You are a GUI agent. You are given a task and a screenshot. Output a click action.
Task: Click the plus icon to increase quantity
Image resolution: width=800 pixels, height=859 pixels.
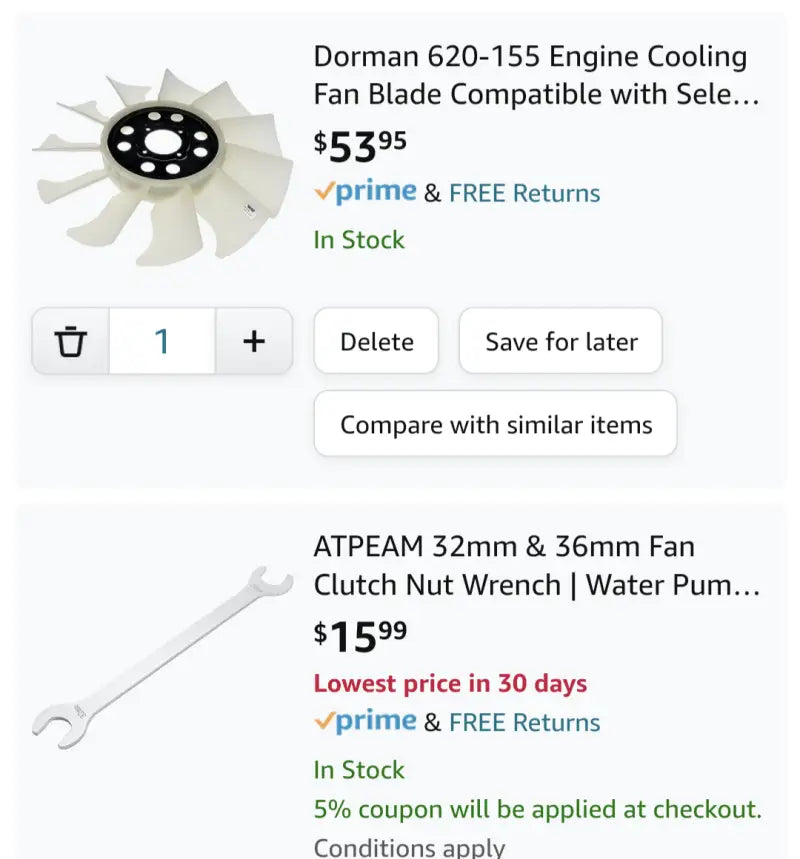click(254, 341)
